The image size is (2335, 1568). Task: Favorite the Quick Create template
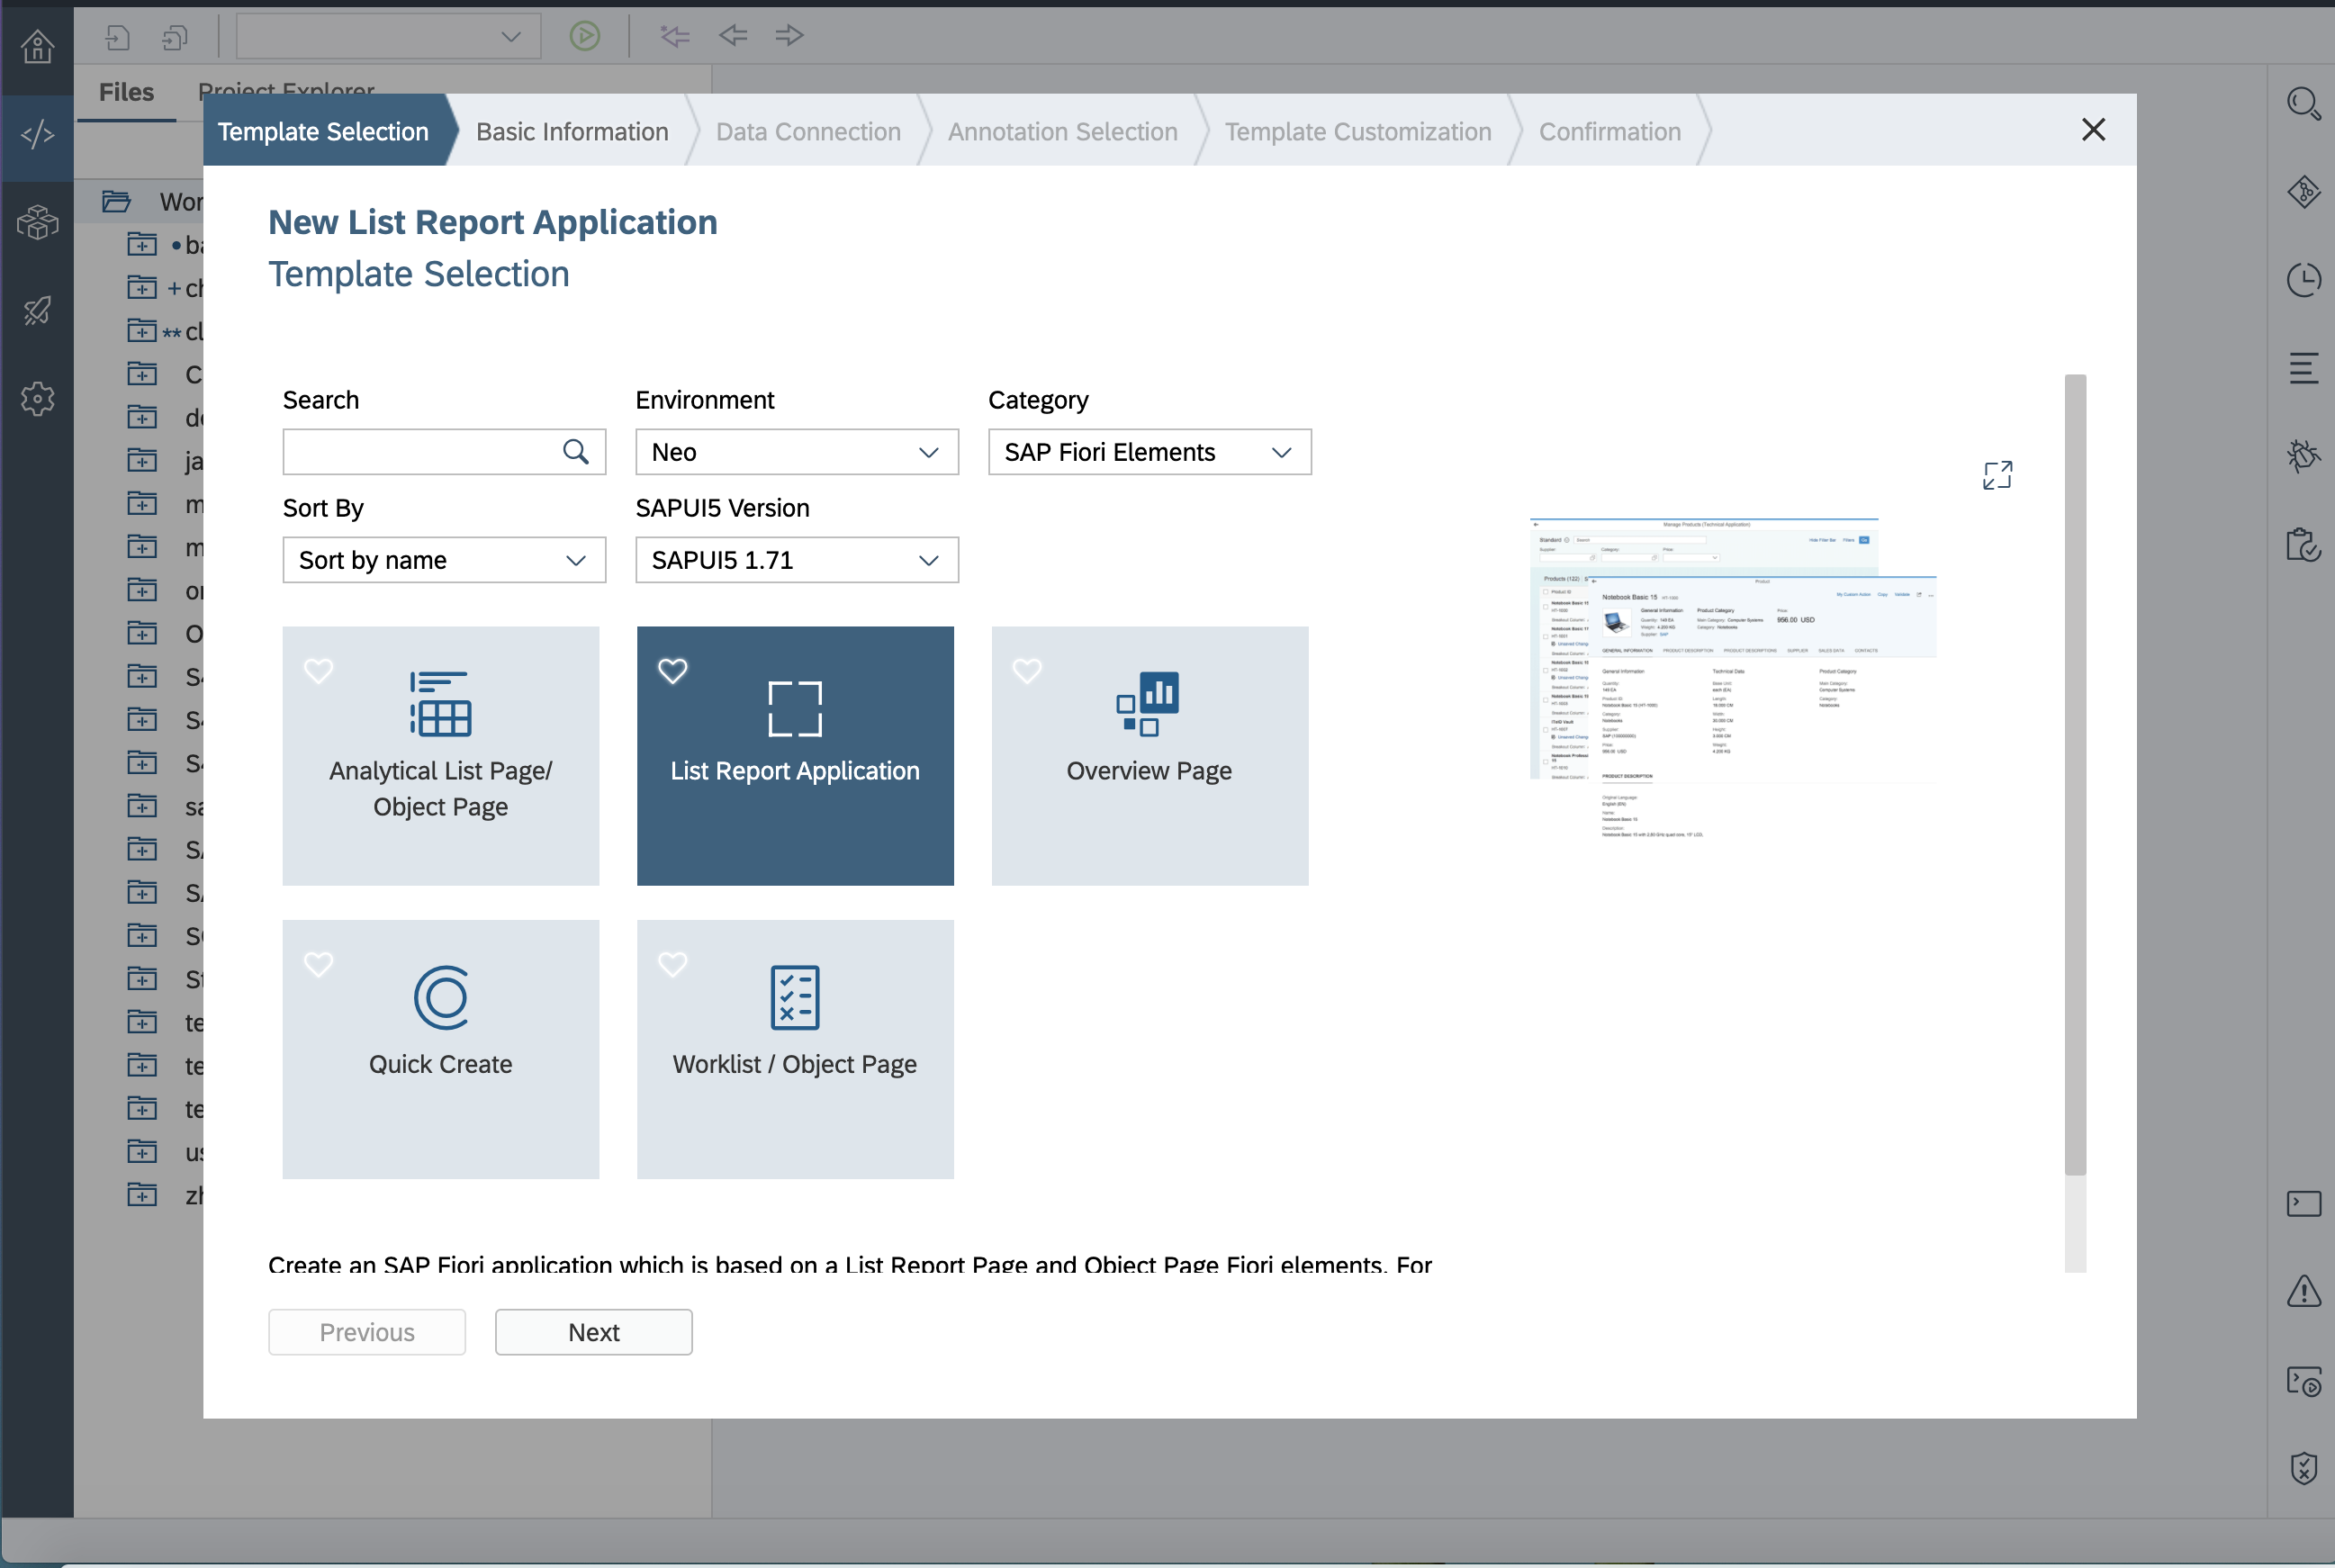click(319, 964)
